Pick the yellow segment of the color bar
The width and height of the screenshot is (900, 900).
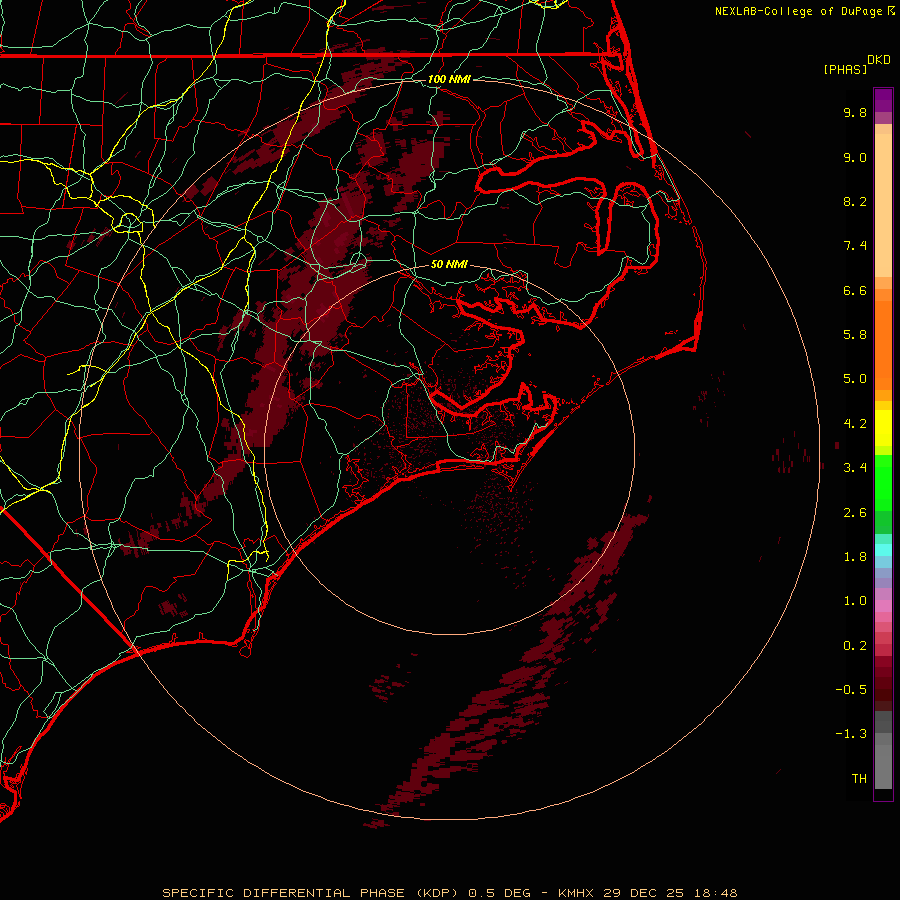[883, 428]
